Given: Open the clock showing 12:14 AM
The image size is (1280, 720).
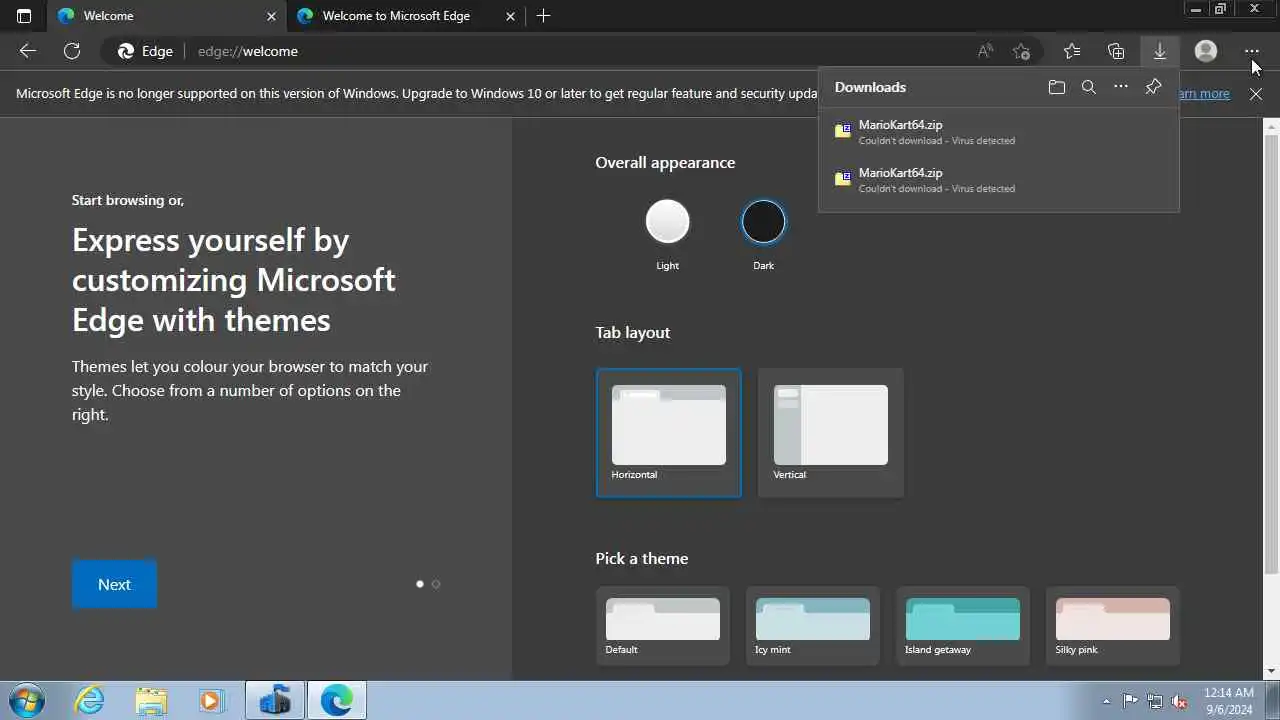Looking at the screenshot, I should 1228,701.
